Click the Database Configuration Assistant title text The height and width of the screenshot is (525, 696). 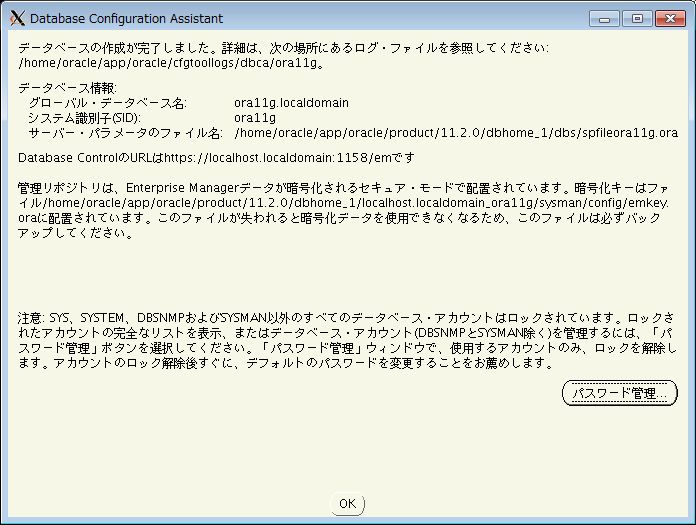click(127, 19)
